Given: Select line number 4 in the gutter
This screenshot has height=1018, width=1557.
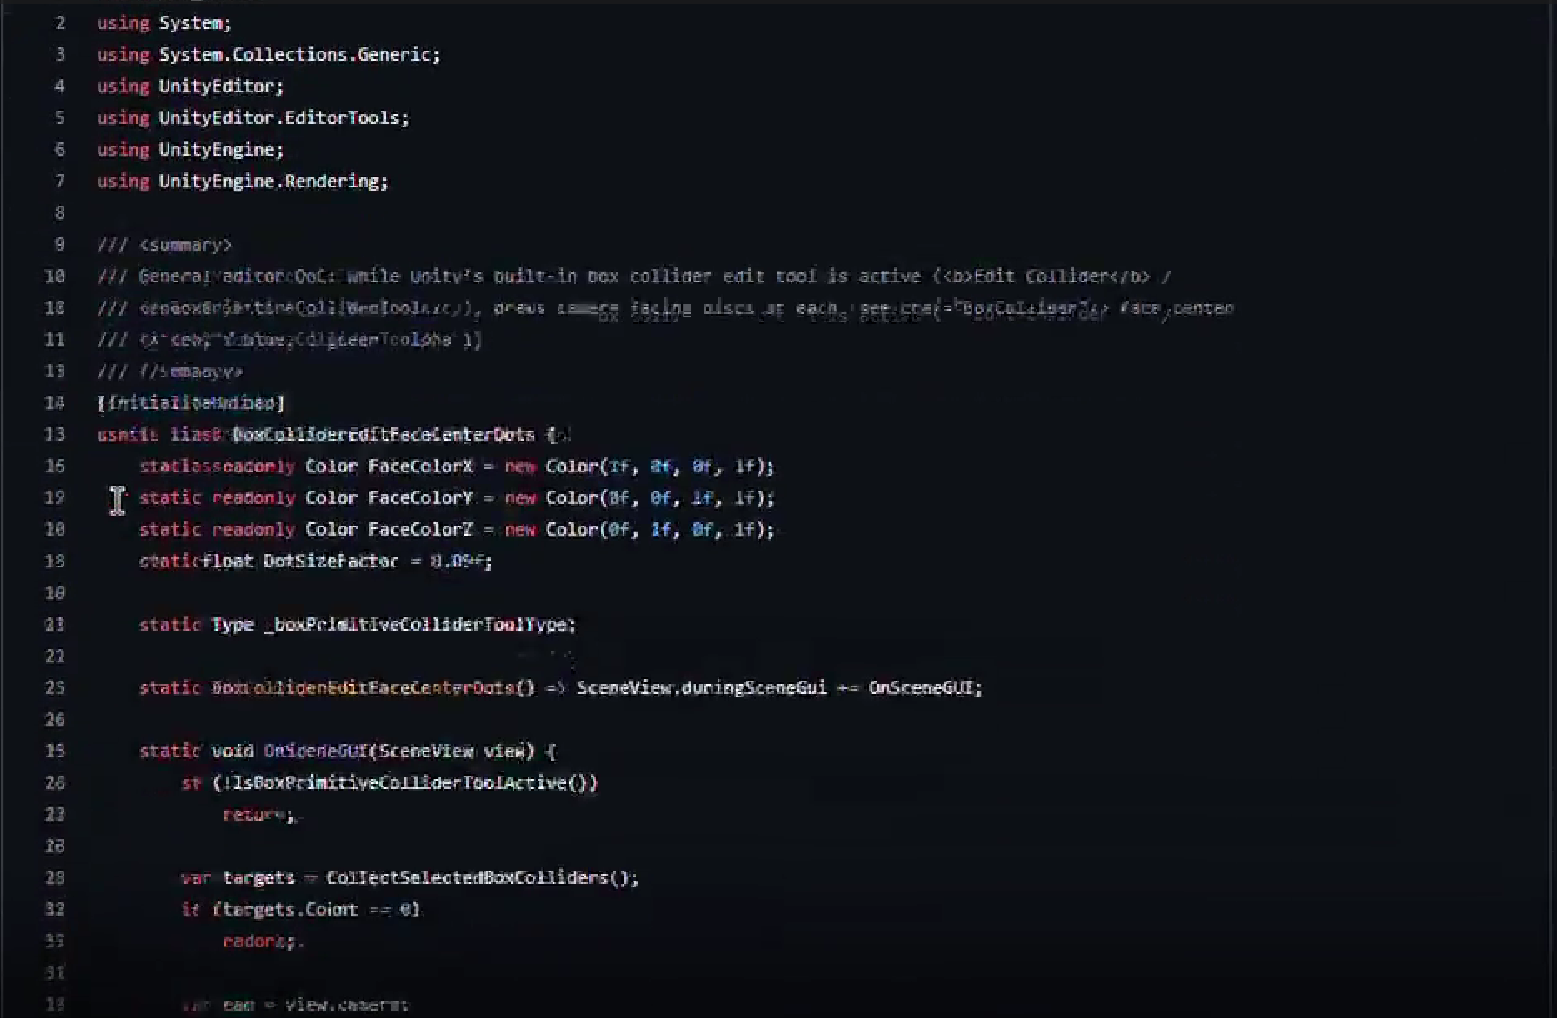Looking at the screenshot, I should (60, 87).
